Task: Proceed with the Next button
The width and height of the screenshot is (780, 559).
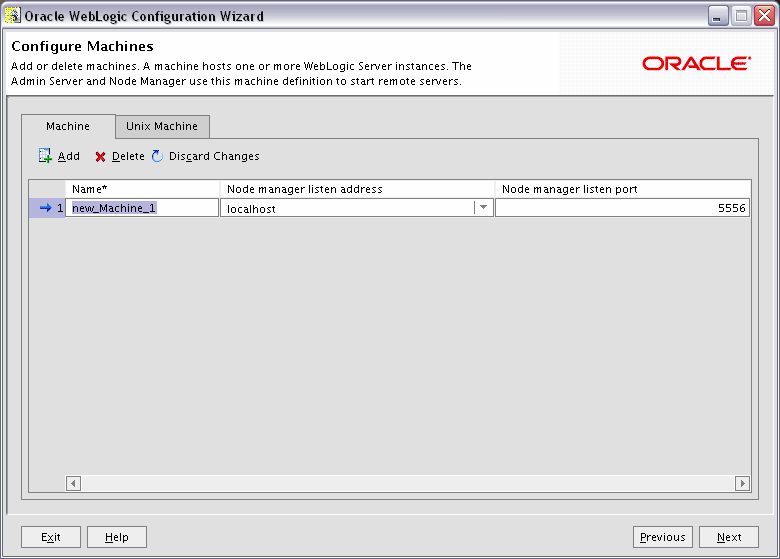Action: click(729, 537)
